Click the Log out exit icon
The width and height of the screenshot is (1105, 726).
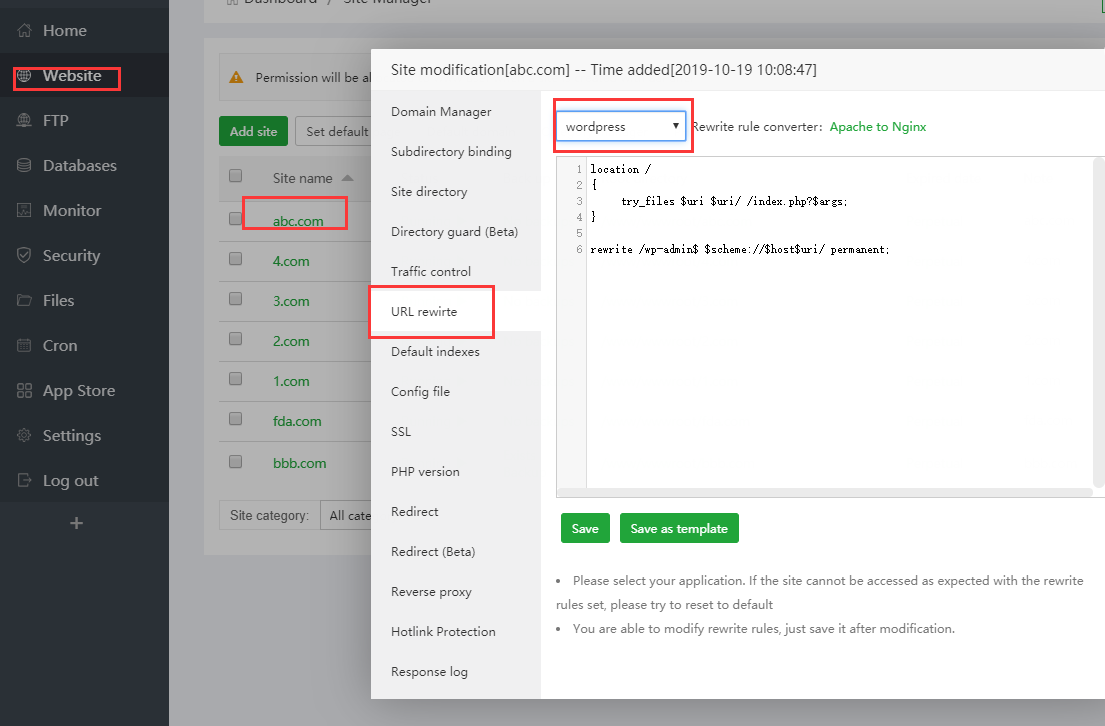[x=24, y=480]
